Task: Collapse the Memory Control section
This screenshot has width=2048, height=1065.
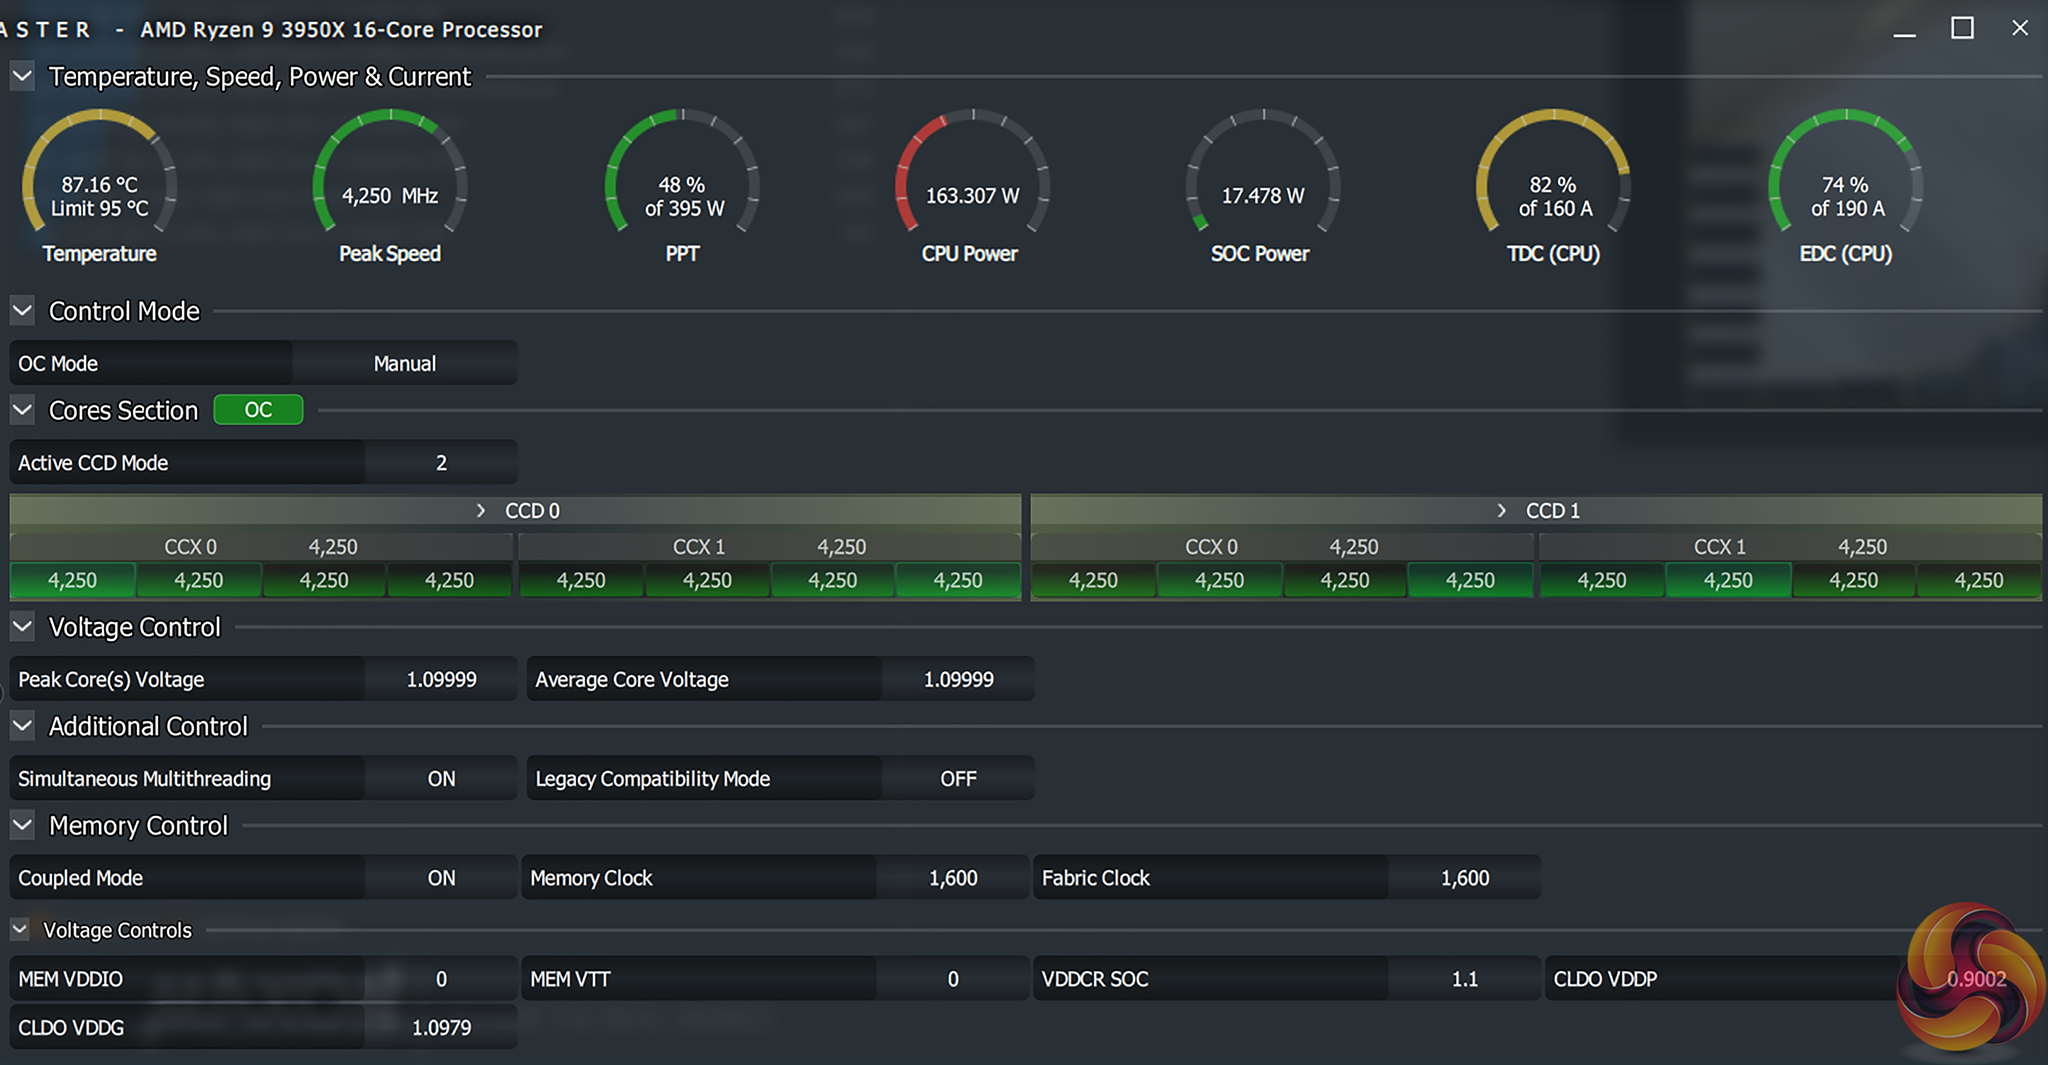Action: [x=22, y=826]
